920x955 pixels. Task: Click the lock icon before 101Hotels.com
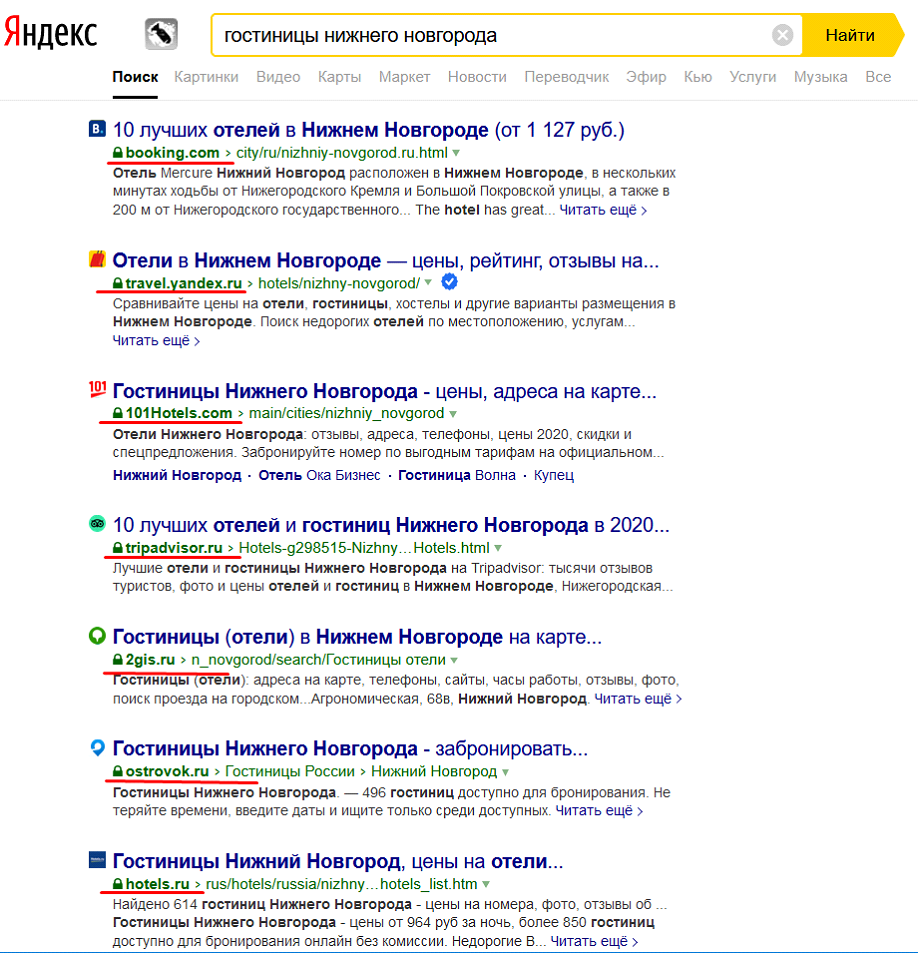coord(118,414)
